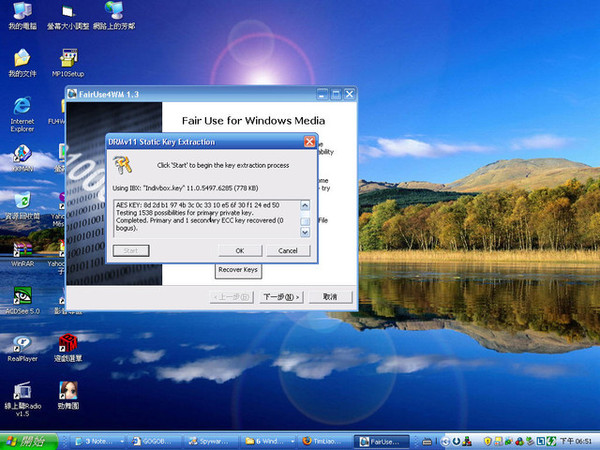The image size is (600, 450).
Task: Click OK in the DRMv11 dialog
Action: pyautogui.click(x=240, y=251)
